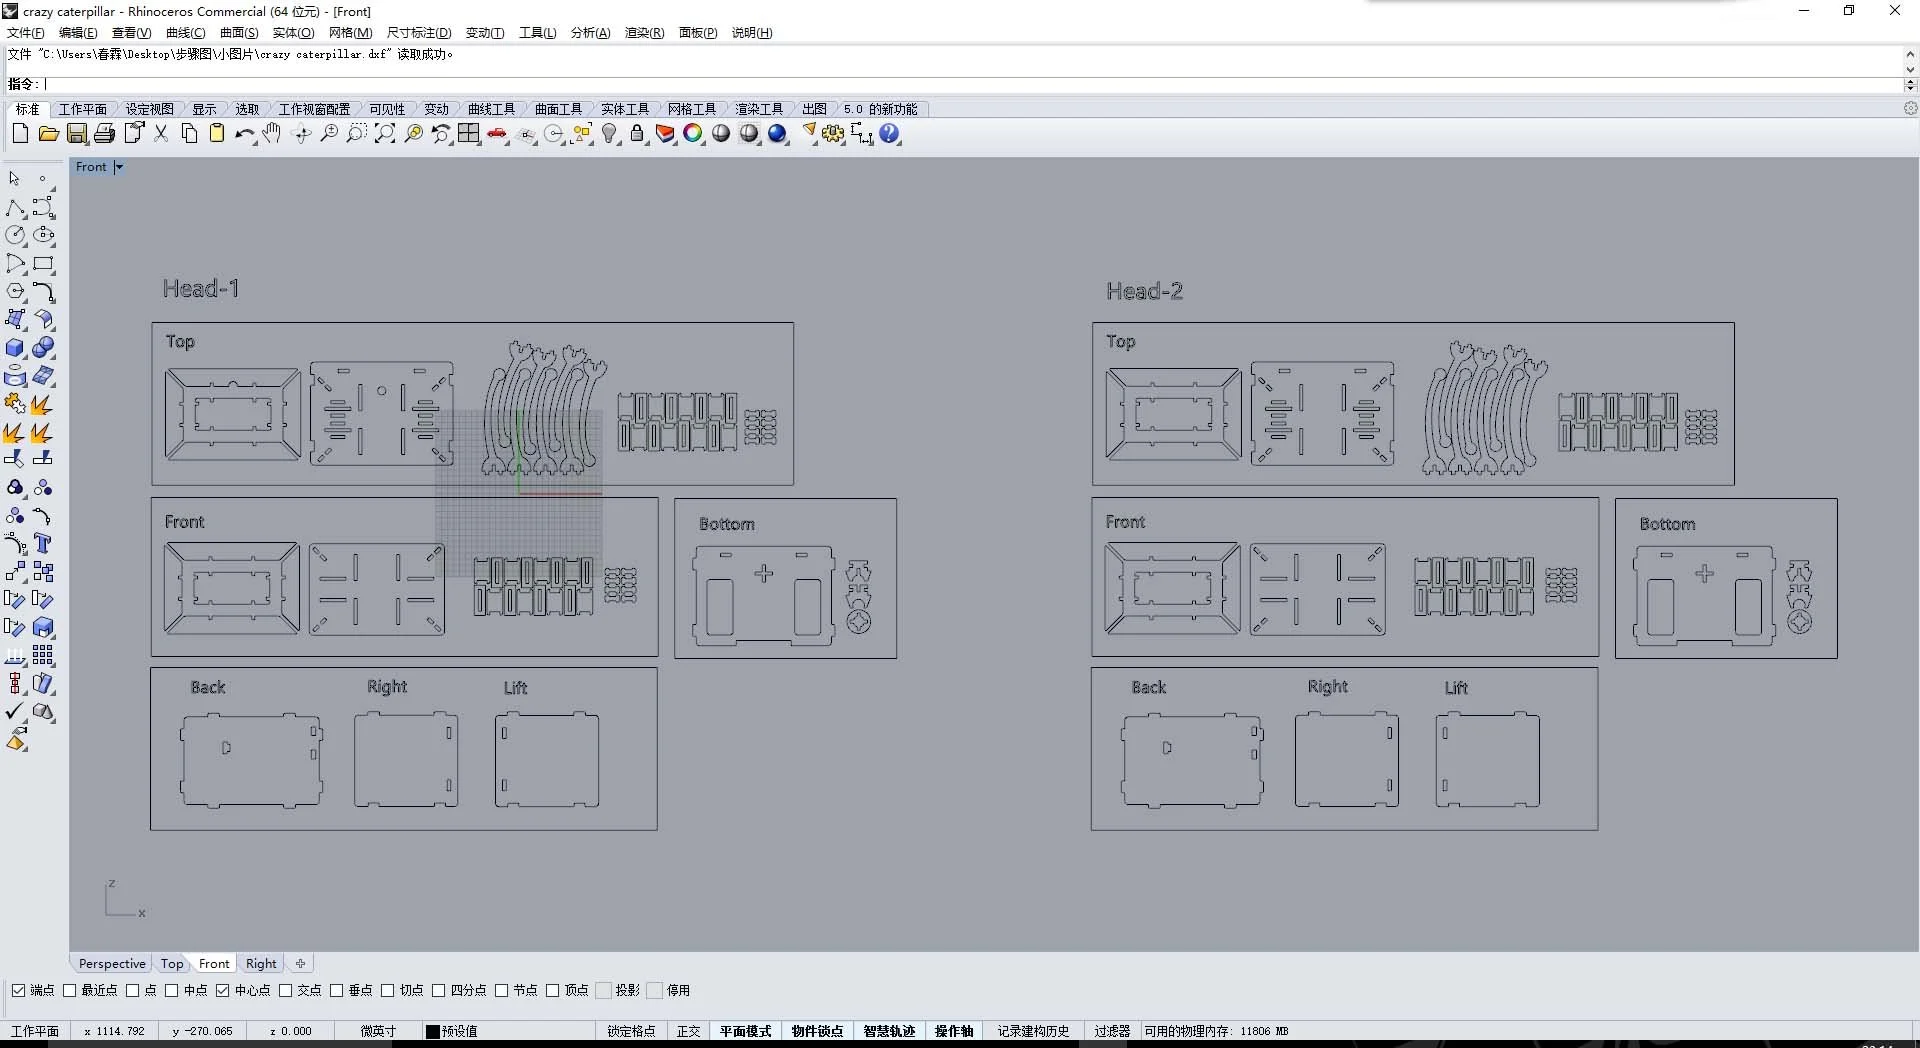
Task: Toggle the 交点 osnap checkbox
Action: [x=285, y=990]
